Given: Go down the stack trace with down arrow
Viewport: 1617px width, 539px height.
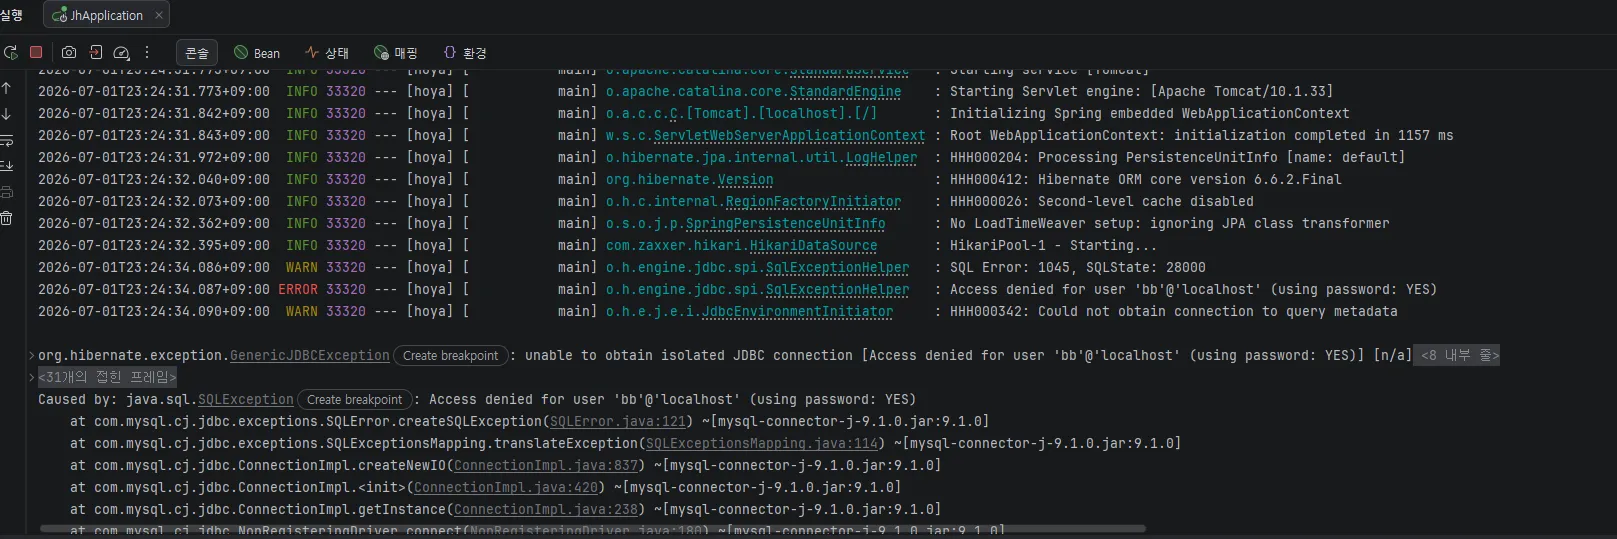Looking at the screenshot, I should tap(7, 114).
